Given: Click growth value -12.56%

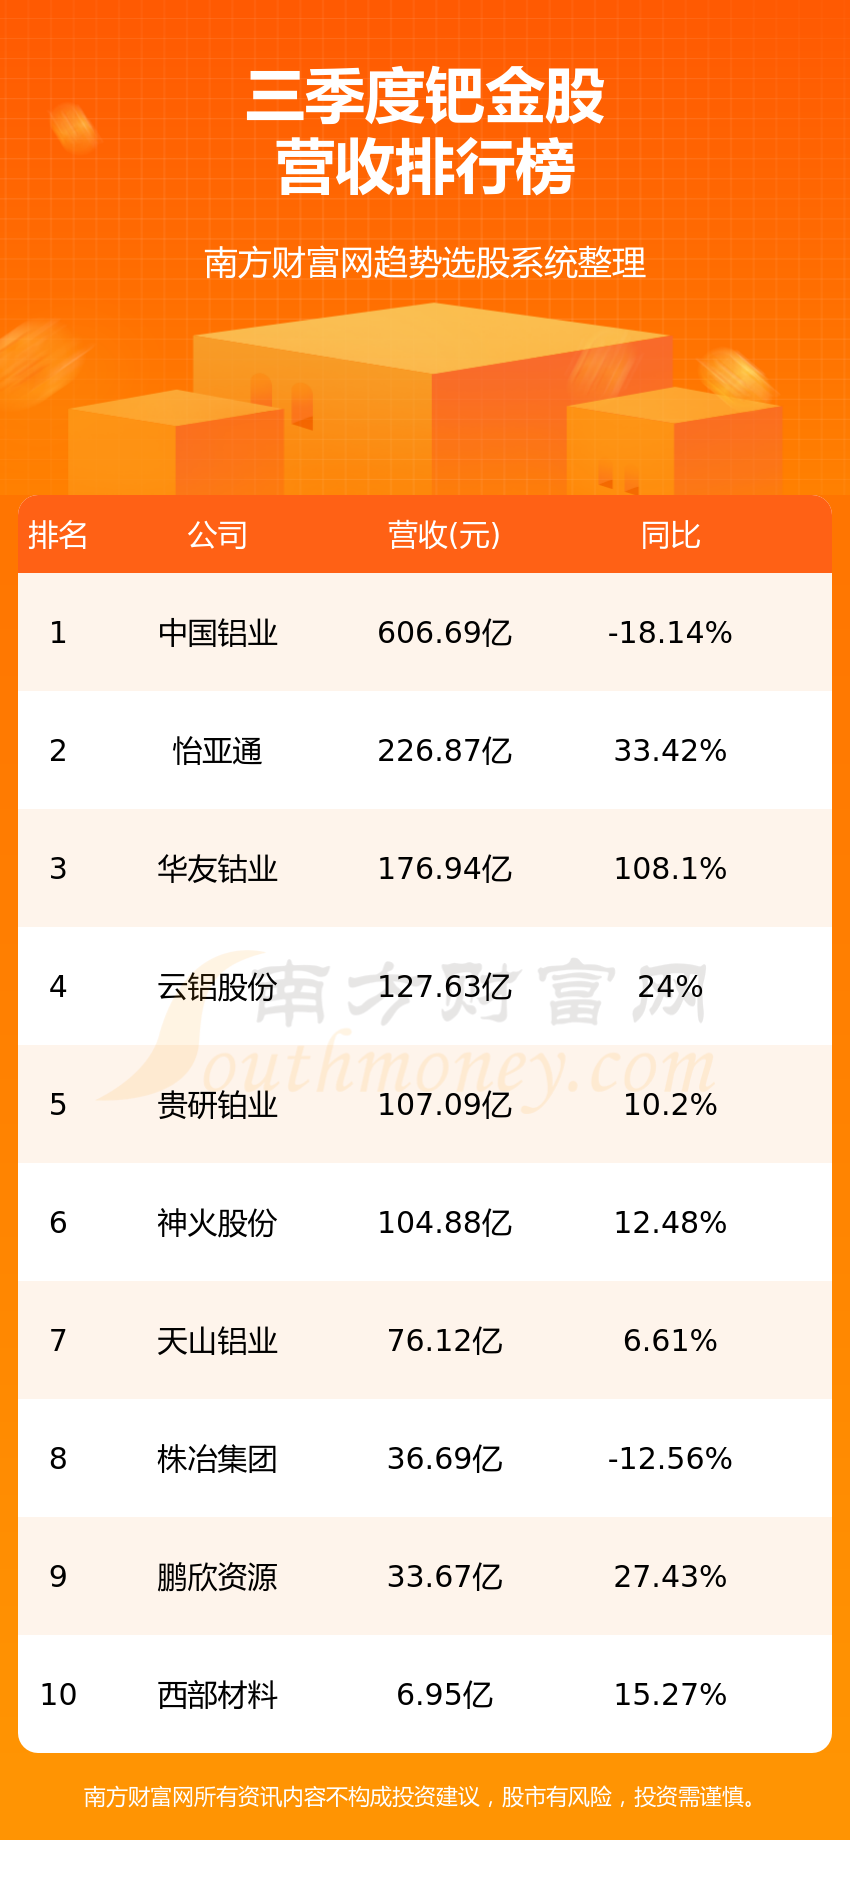Looking at the screenshot, I should (670, 1459).
